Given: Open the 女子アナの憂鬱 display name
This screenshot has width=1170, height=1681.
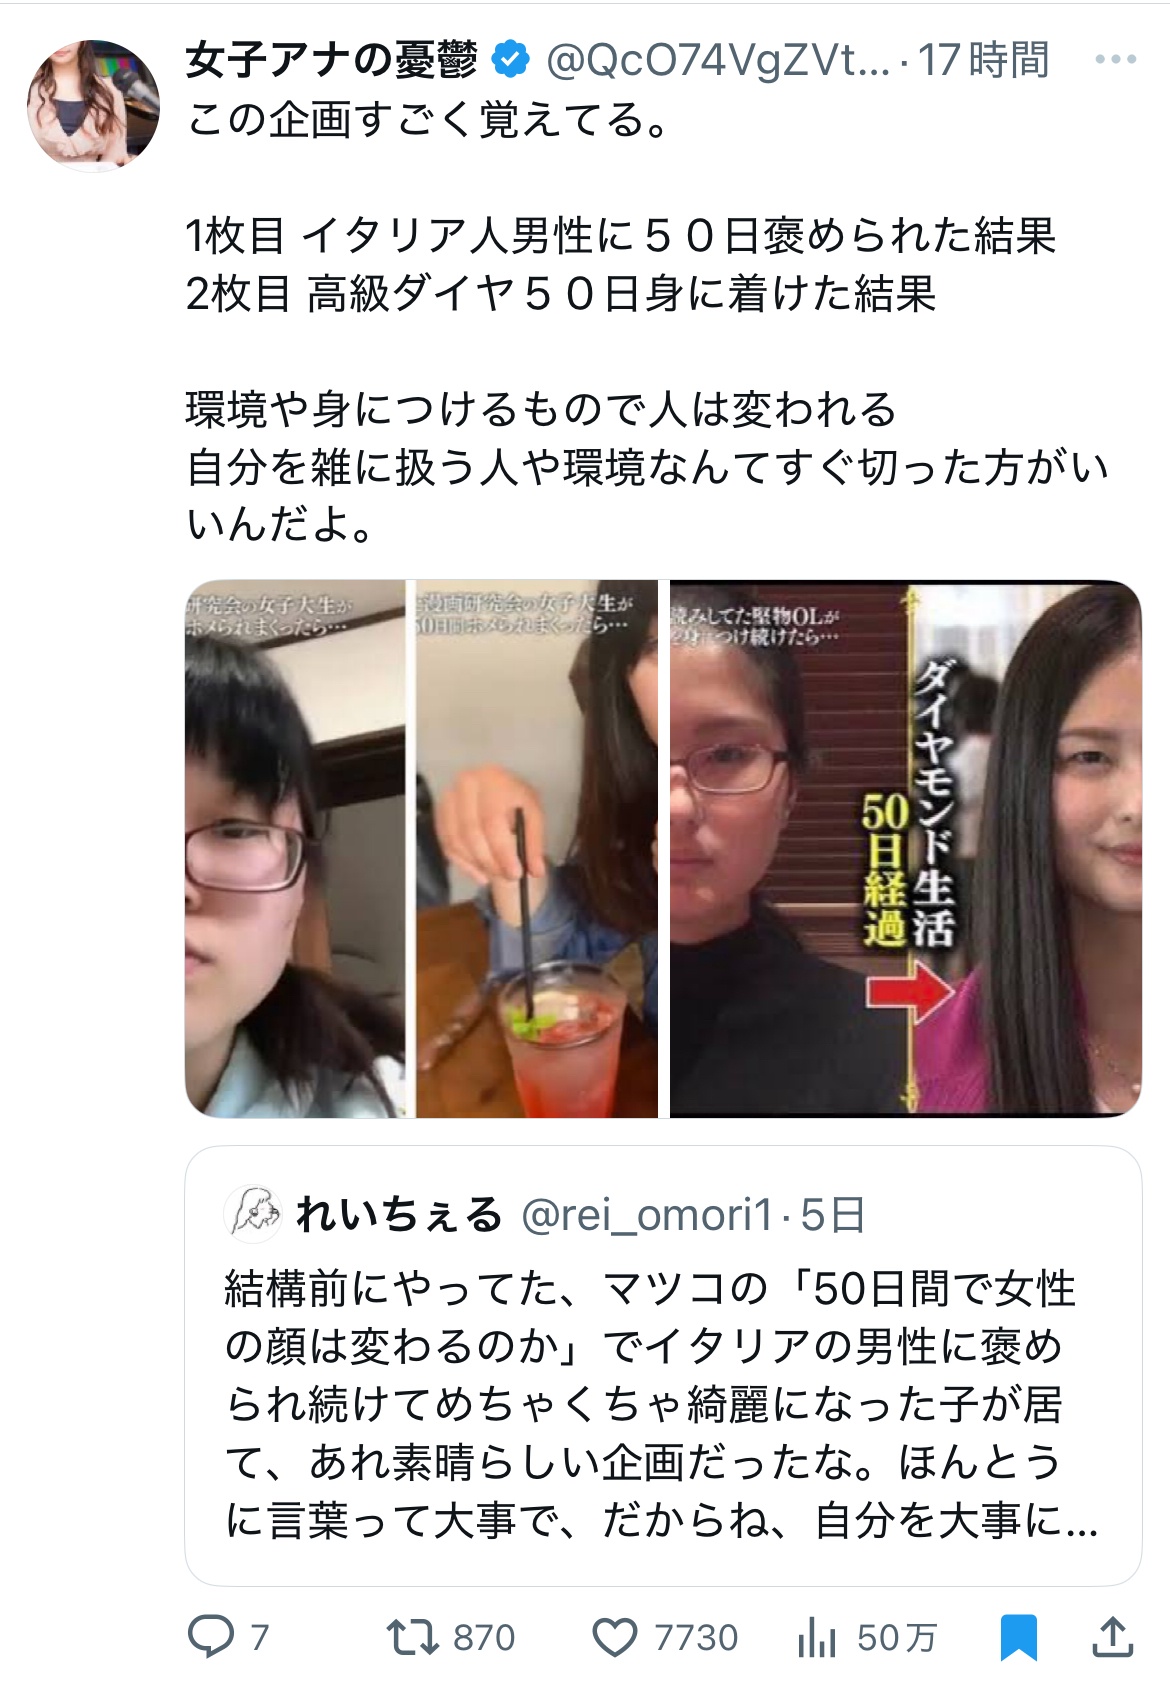Looking at the screenshot, I should 332,60.
